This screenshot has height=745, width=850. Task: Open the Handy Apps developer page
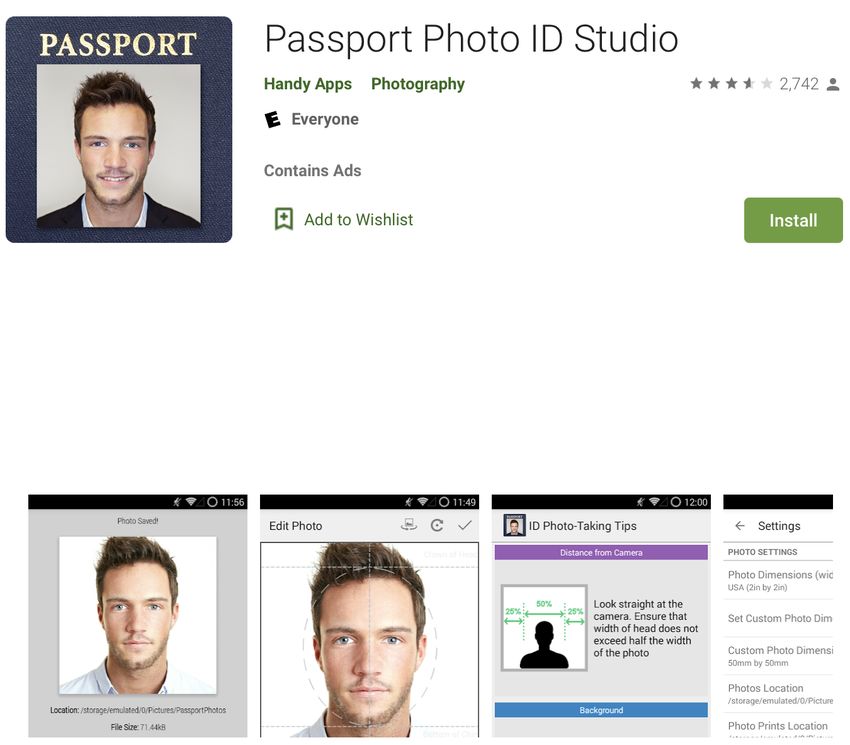coord(308,84)
